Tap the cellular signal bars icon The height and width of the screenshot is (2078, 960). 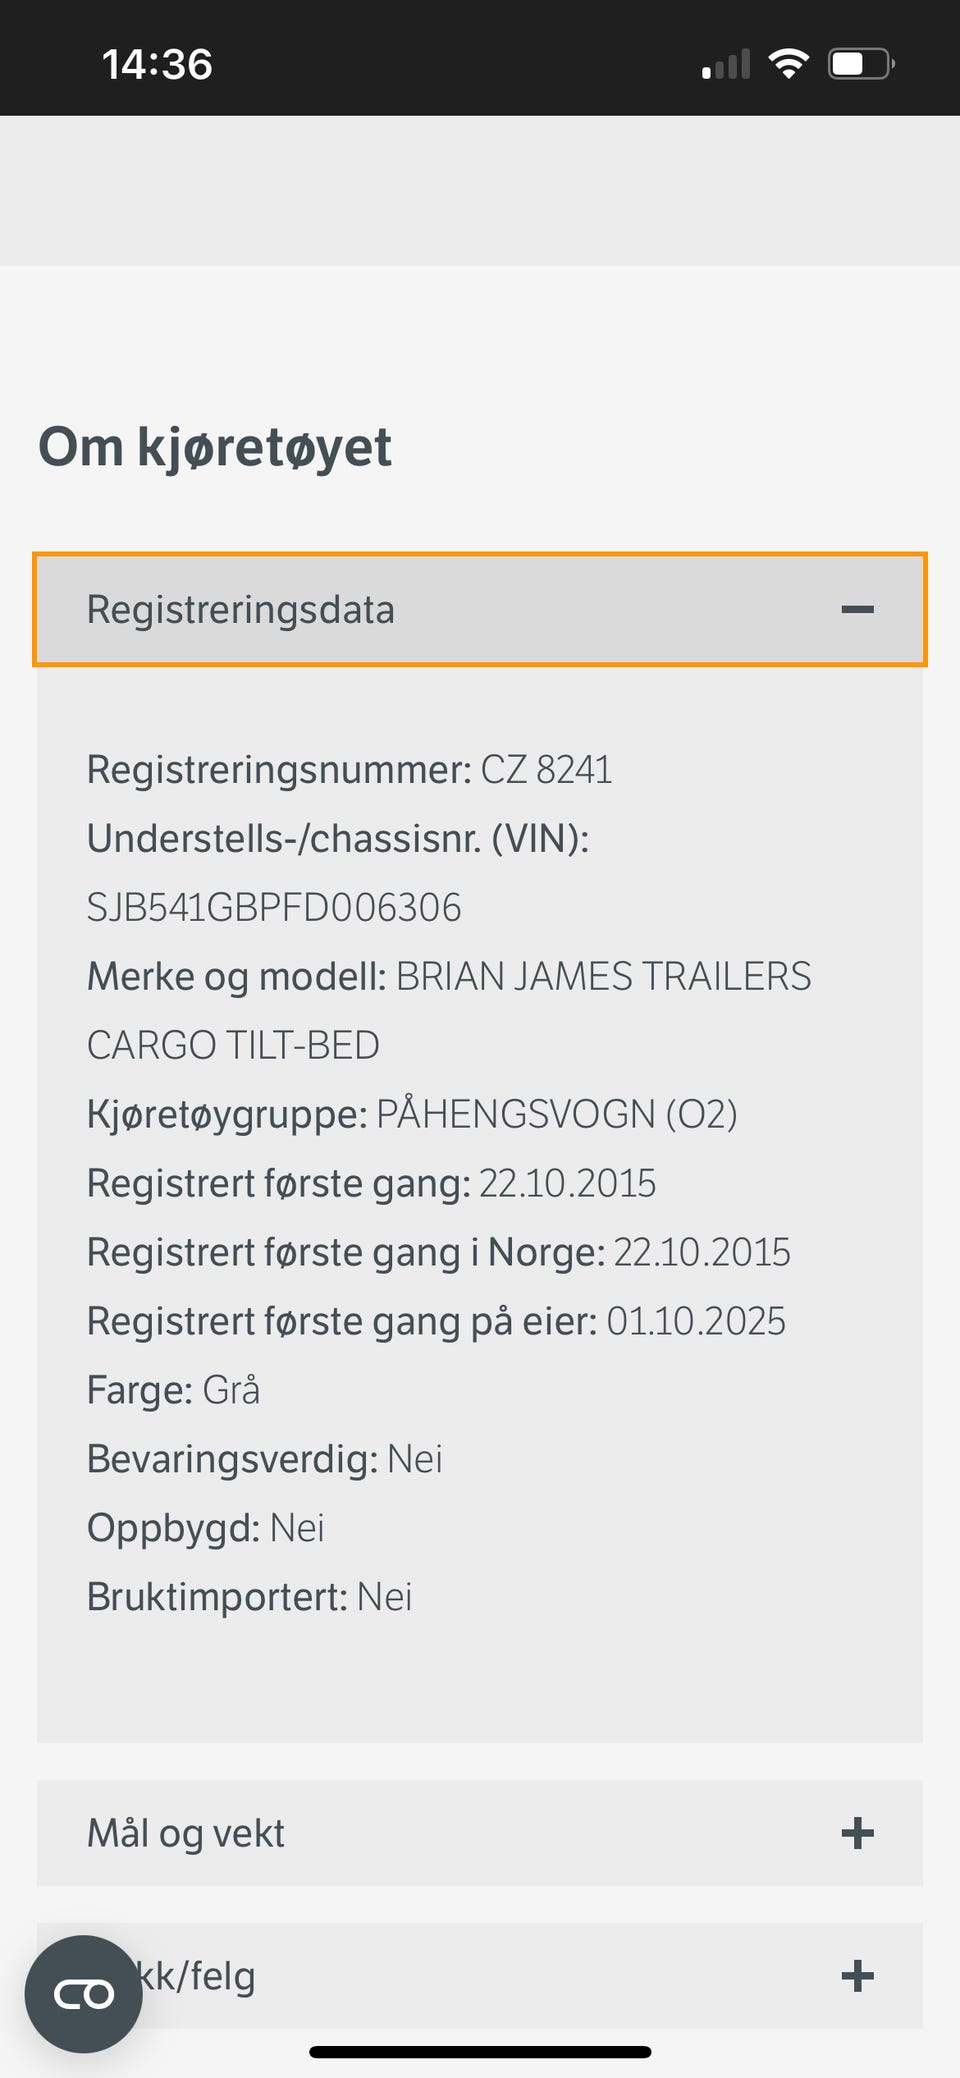point(726,65)
